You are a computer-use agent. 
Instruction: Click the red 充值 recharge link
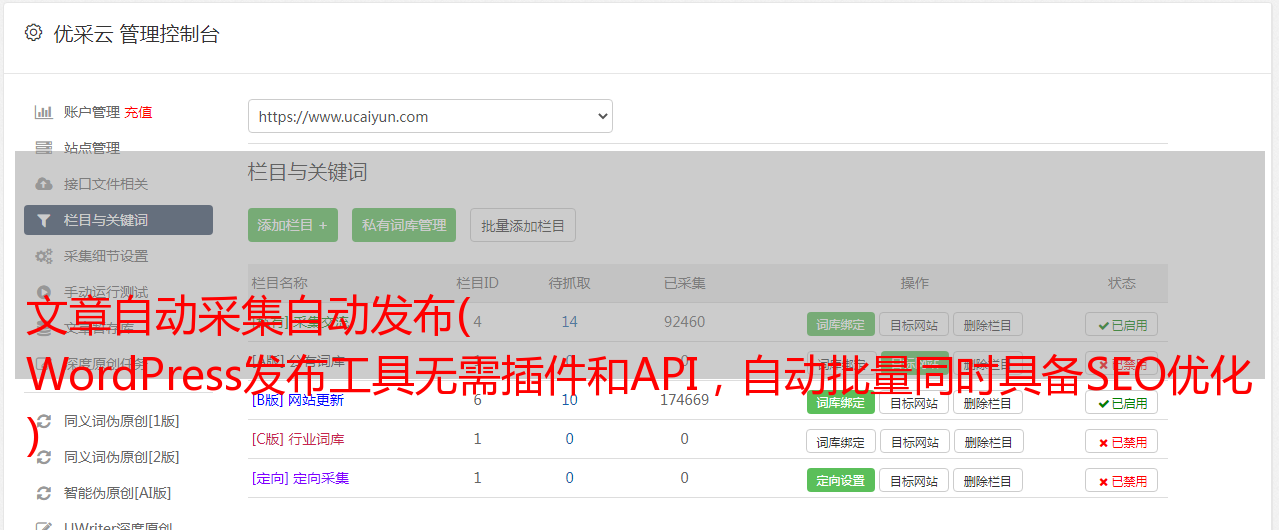(139, 112)
